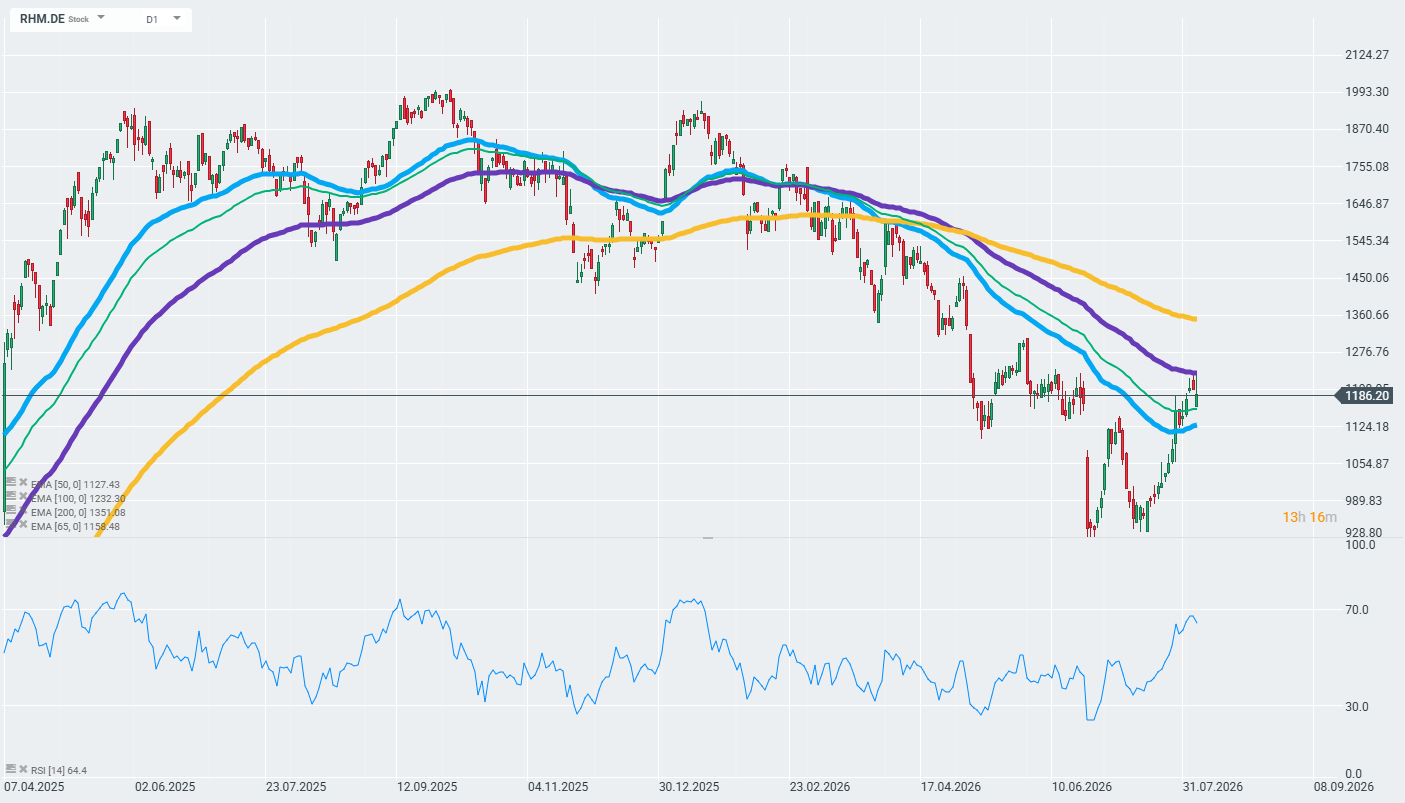This screenshot has height=803, width=1405.
Task: Click the RSI 100.0 scale label
Action: tap(1360, 545)
